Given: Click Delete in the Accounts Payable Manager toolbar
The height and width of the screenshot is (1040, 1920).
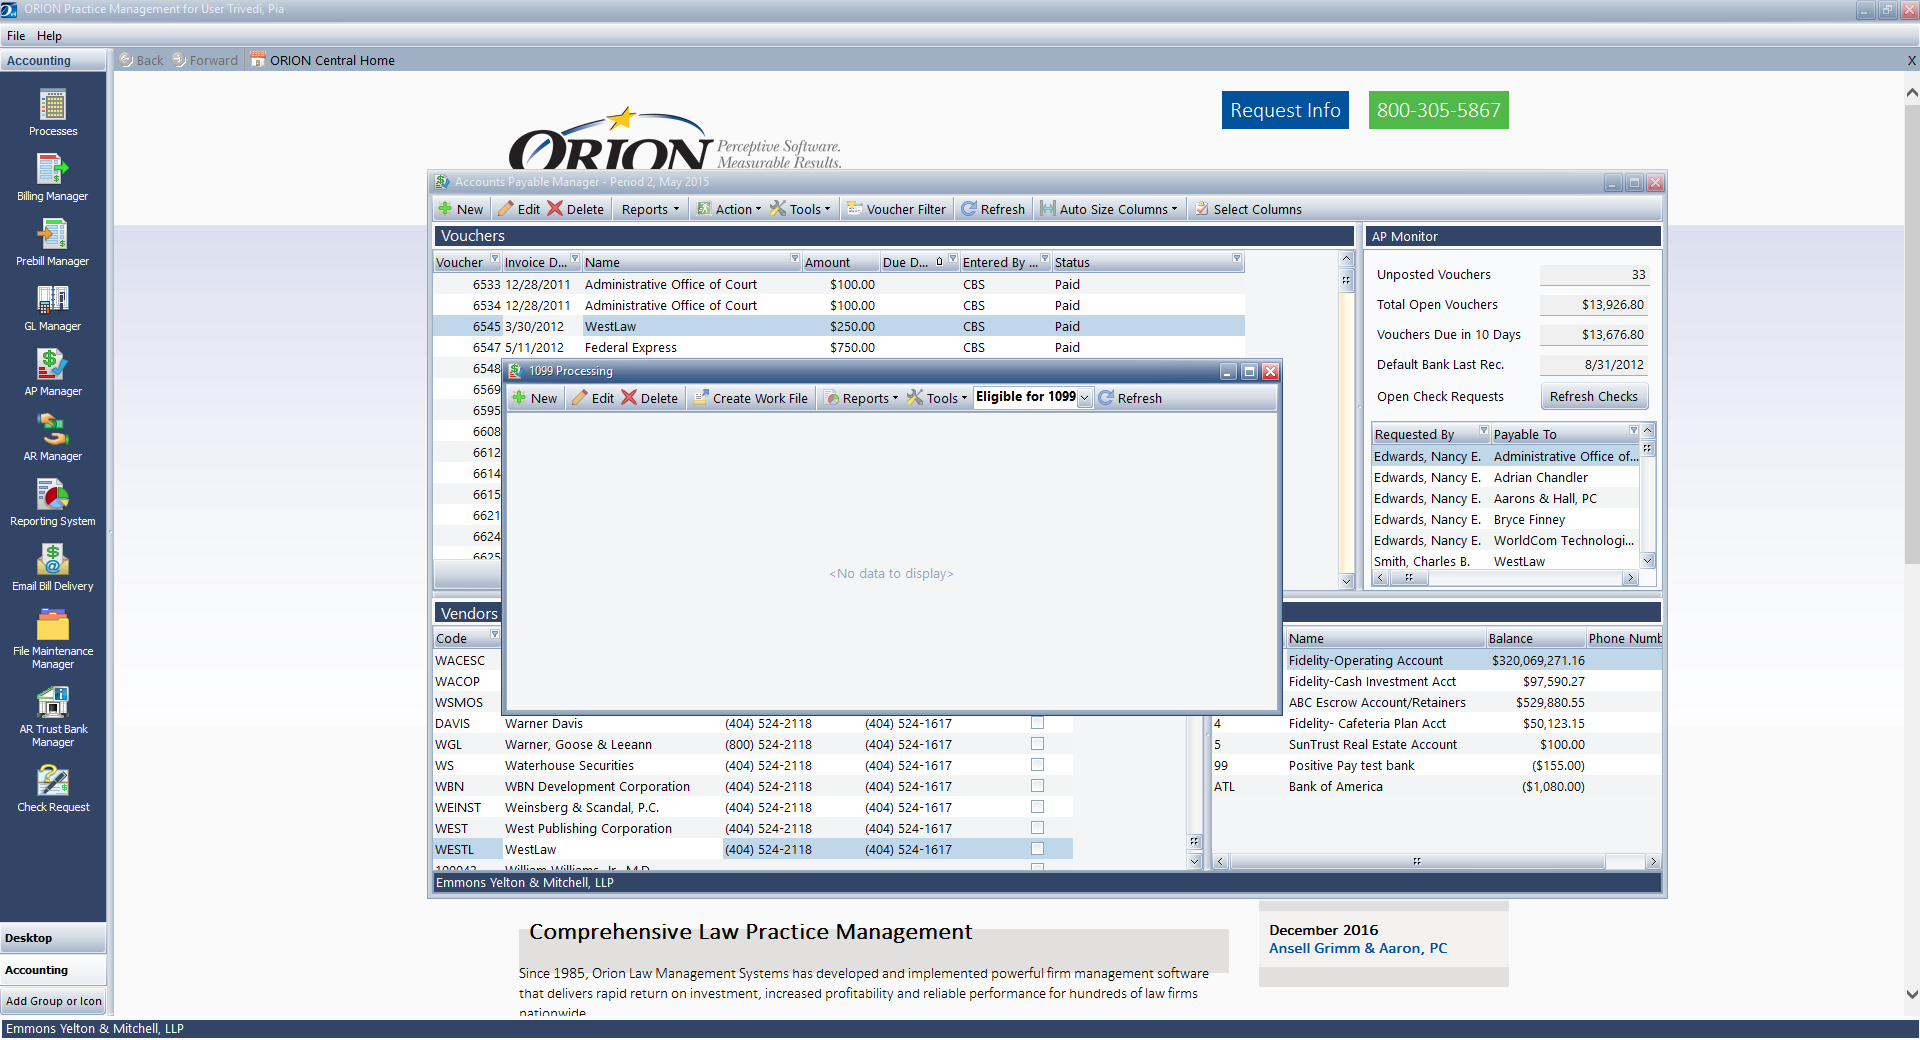Looking at the screenshot, I should (575, 209).
